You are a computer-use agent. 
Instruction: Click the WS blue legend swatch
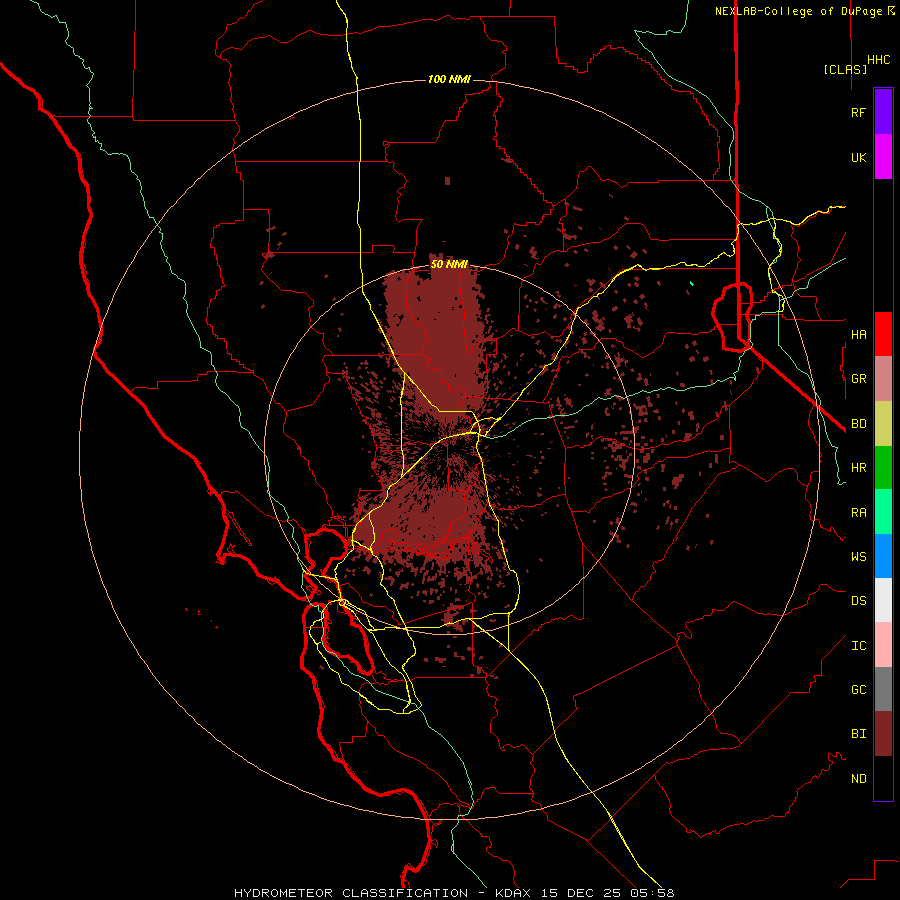point(883,556)
